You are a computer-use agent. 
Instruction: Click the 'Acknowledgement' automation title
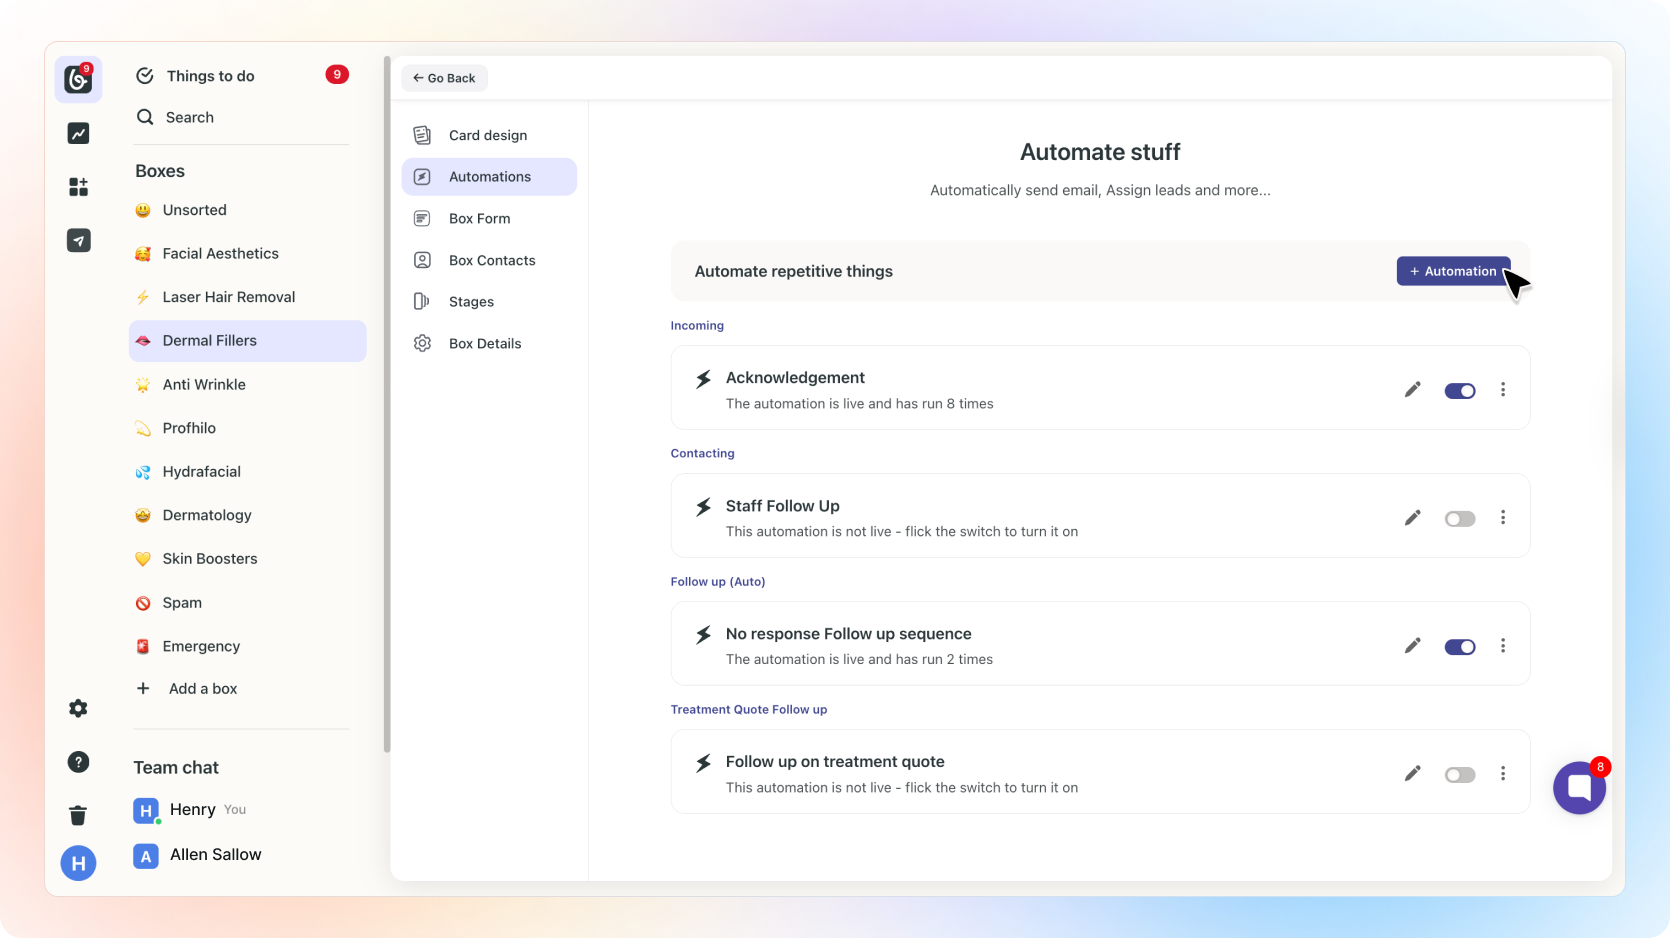pyautogui.click(x=795, y=378)
